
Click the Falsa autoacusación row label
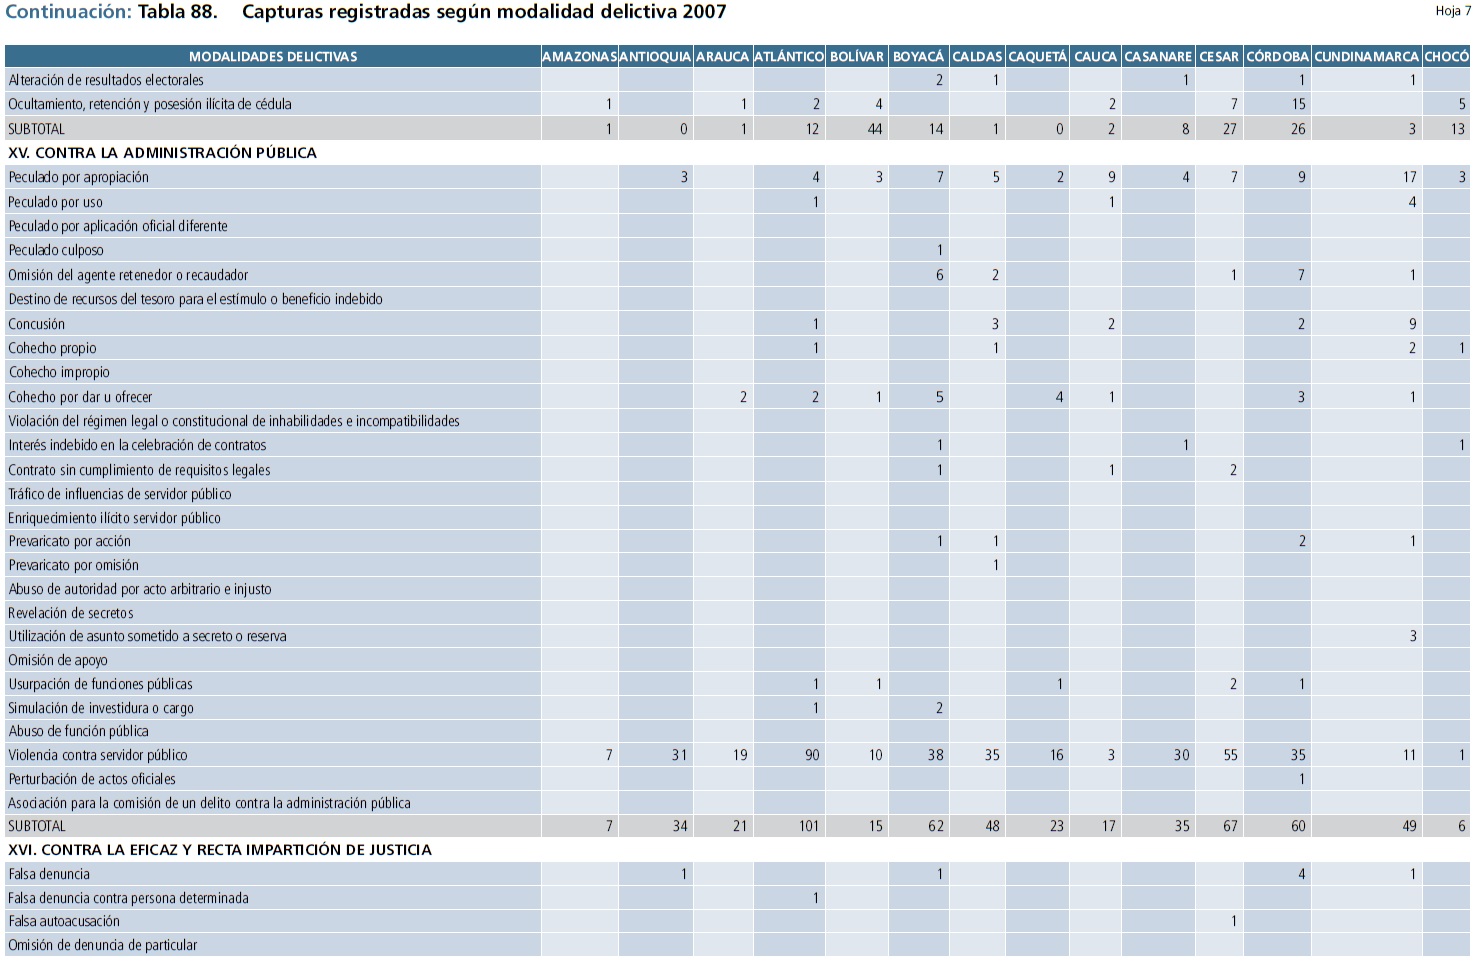[x=64, y=921]
